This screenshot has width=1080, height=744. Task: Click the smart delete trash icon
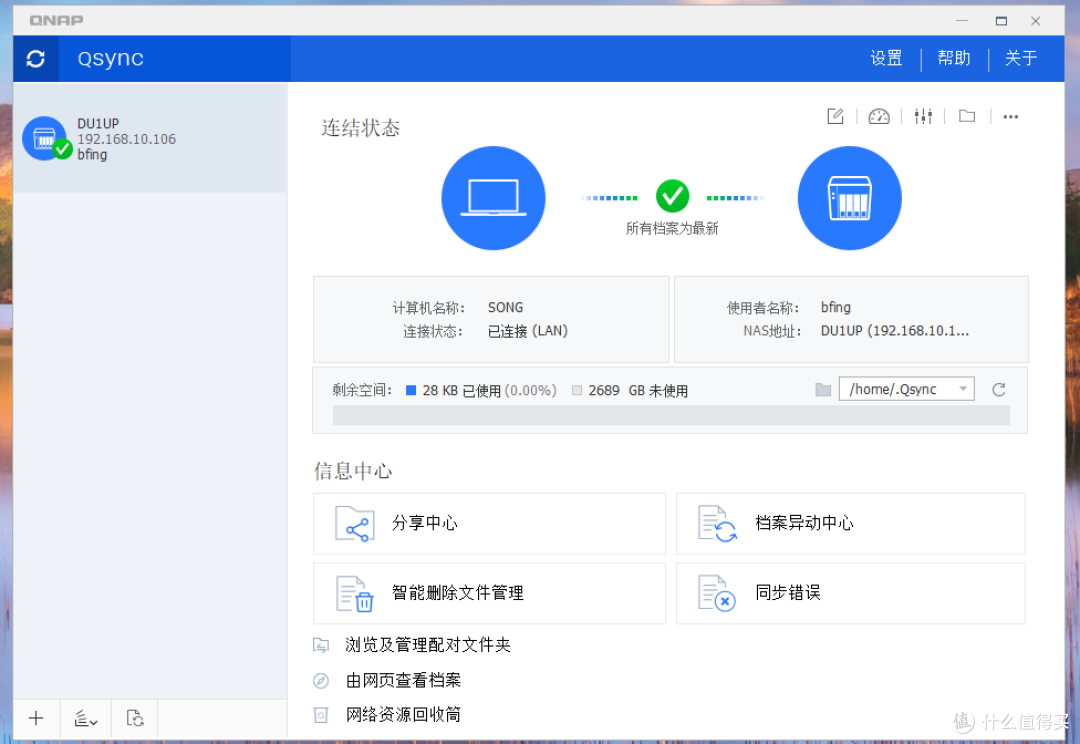[355, 593]
